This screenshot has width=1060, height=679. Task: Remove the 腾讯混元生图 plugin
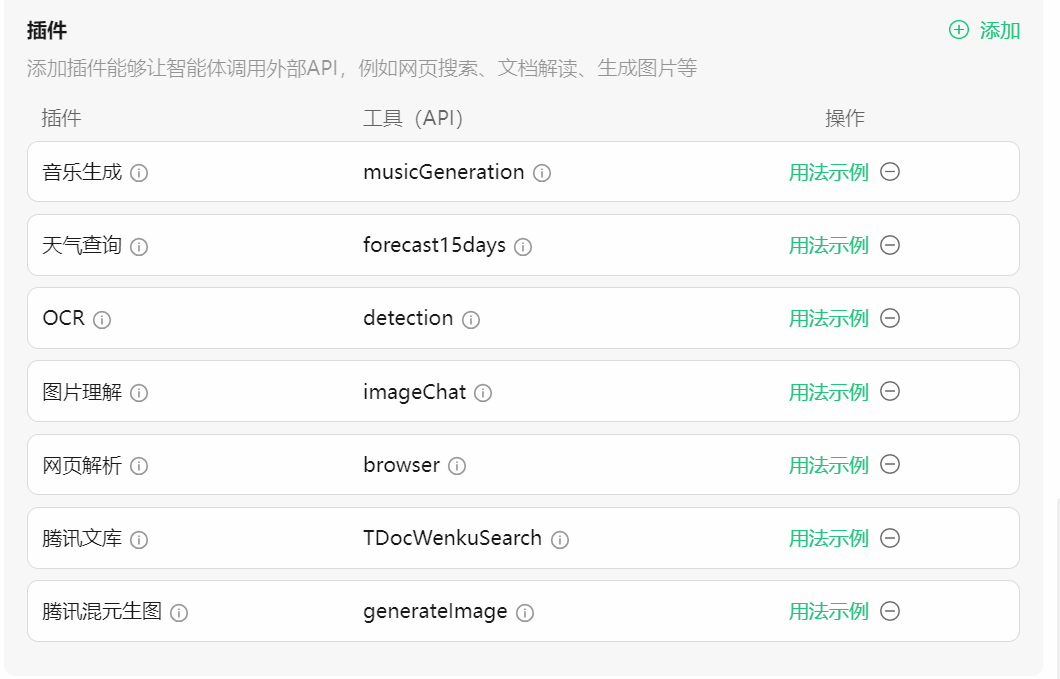click(x=890, y=611)
